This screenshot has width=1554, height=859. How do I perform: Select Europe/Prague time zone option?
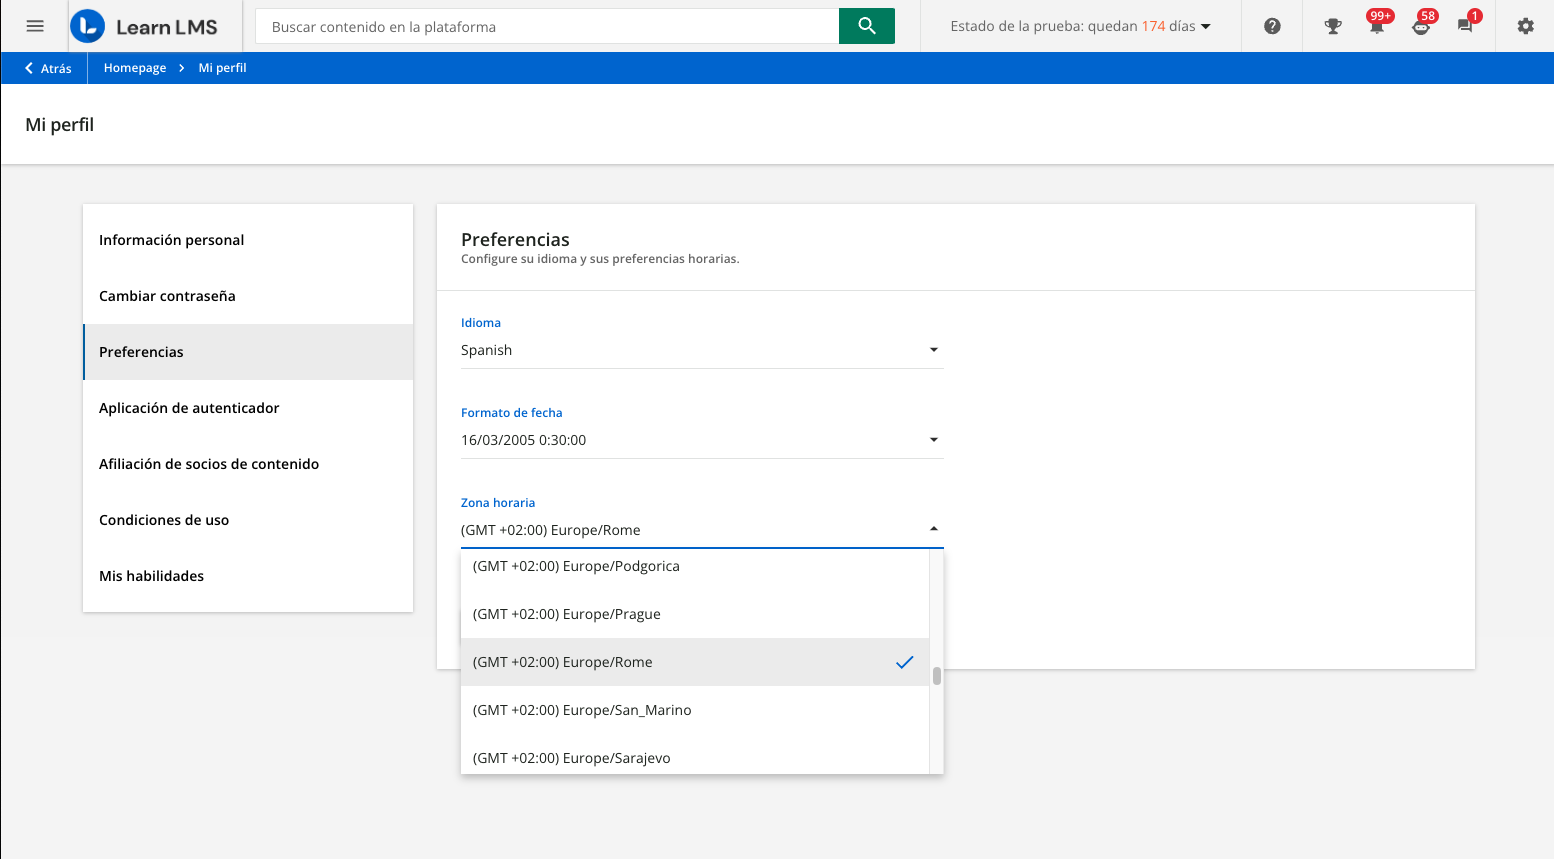(695, 614)
